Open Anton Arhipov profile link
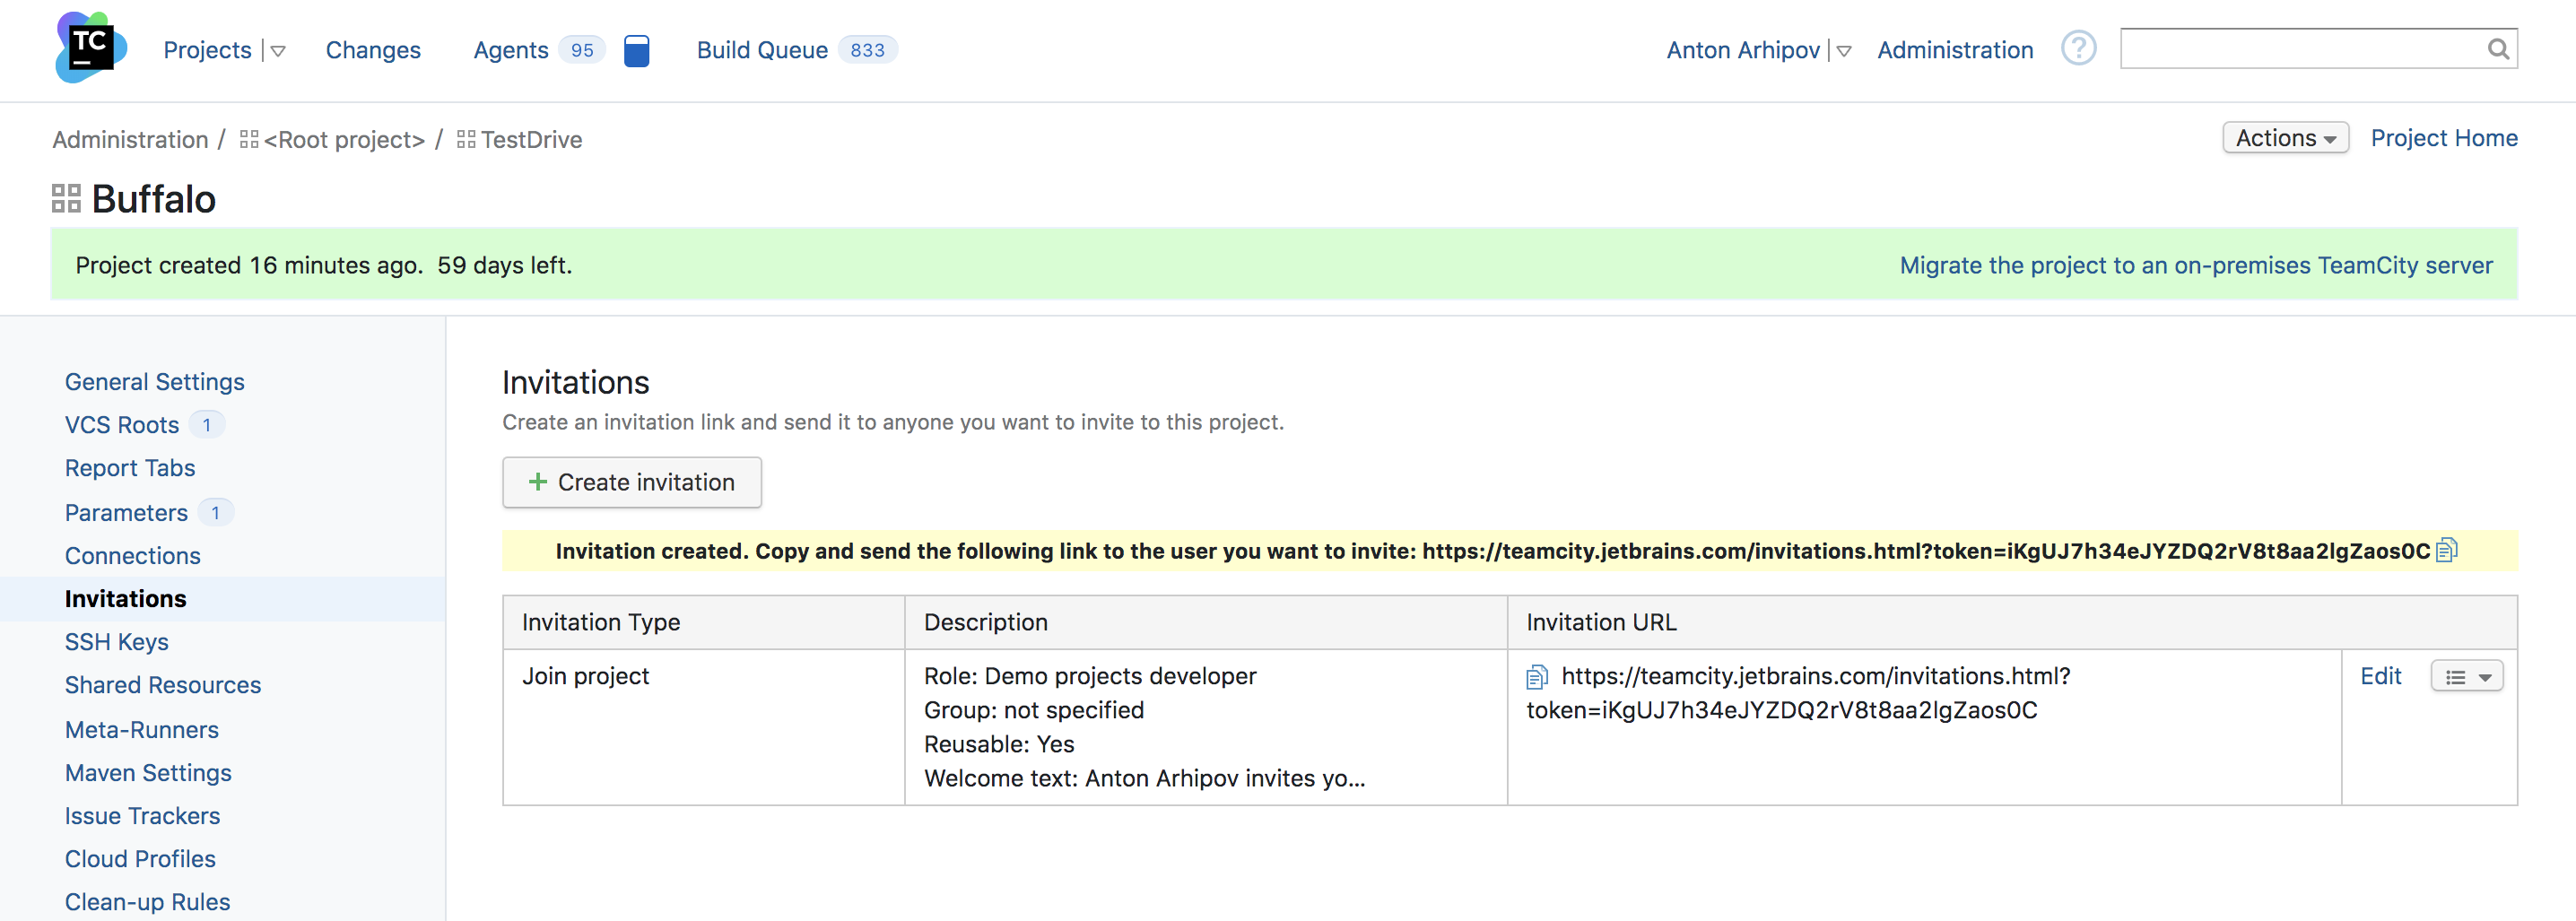Image resolution: width=2576 pixels, height=921 pixels. point(1743,50)
